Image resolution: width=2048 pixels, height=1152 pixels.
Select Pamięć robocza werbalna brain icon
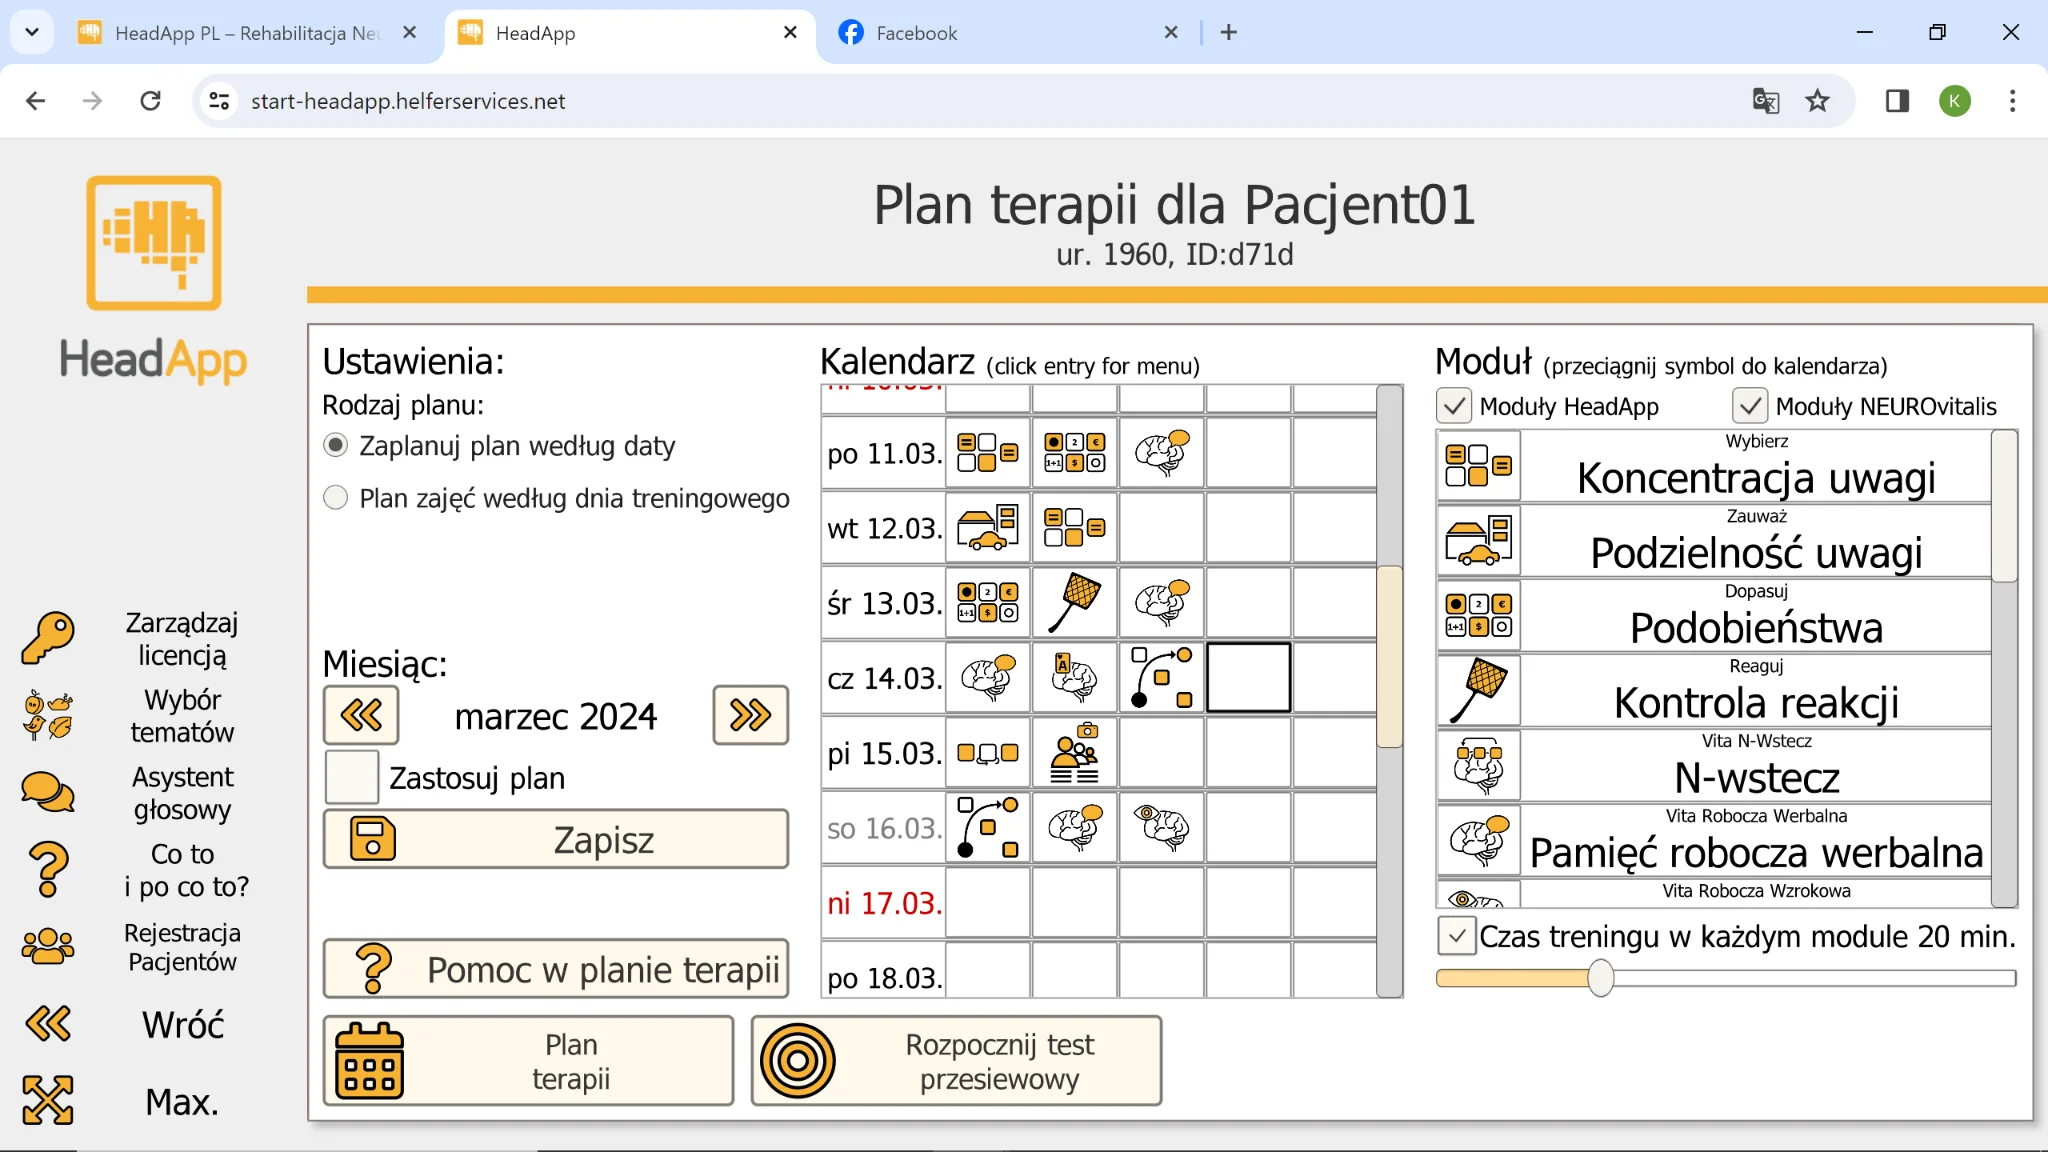click(x=1478, y=841)
